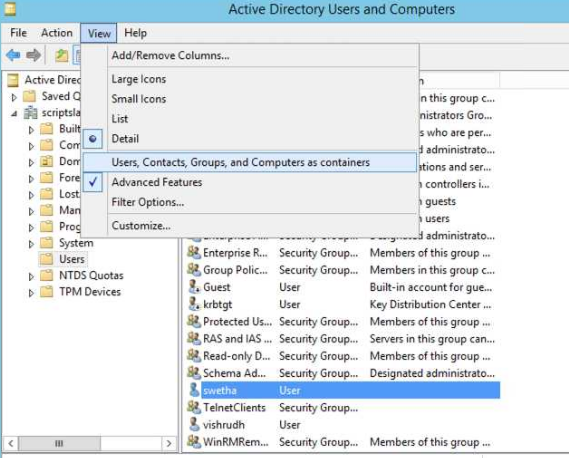Image resolution: width=569 pixels, height=458 pixels.
Task: Click the TelnetClients group icon
Action: pos(194,407)
